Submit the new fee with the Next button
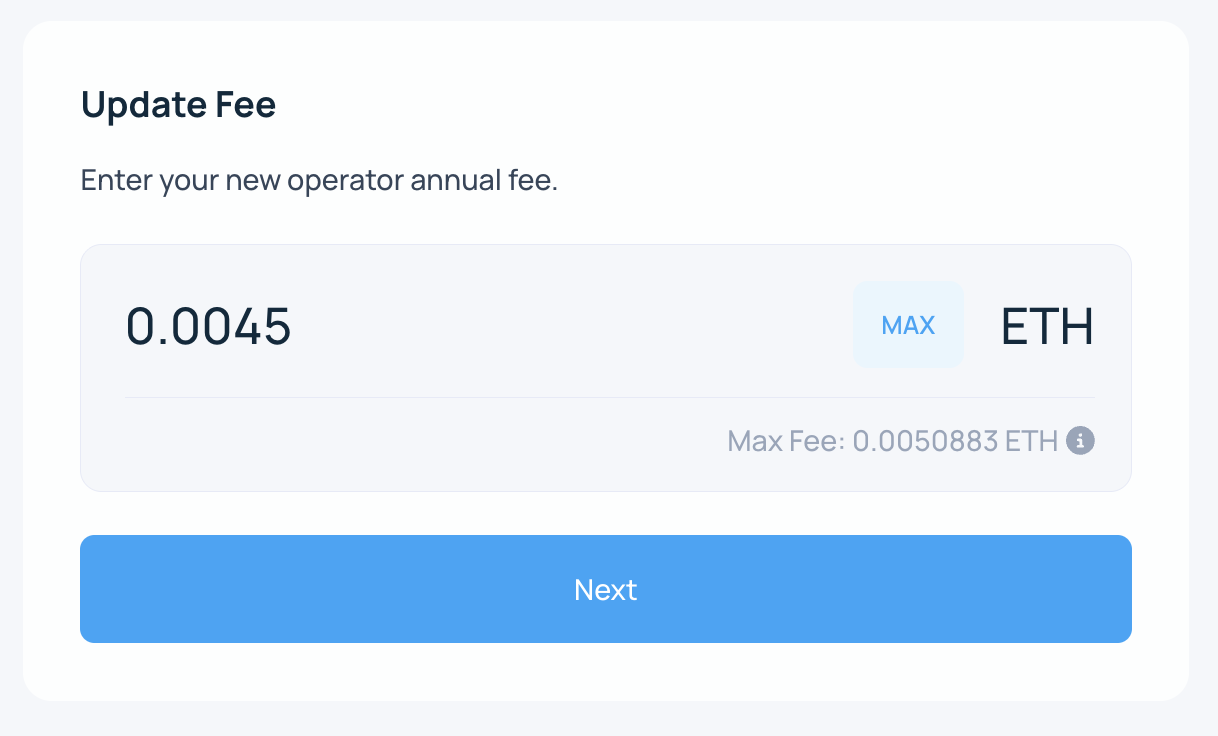 click(x=605, y=589)
